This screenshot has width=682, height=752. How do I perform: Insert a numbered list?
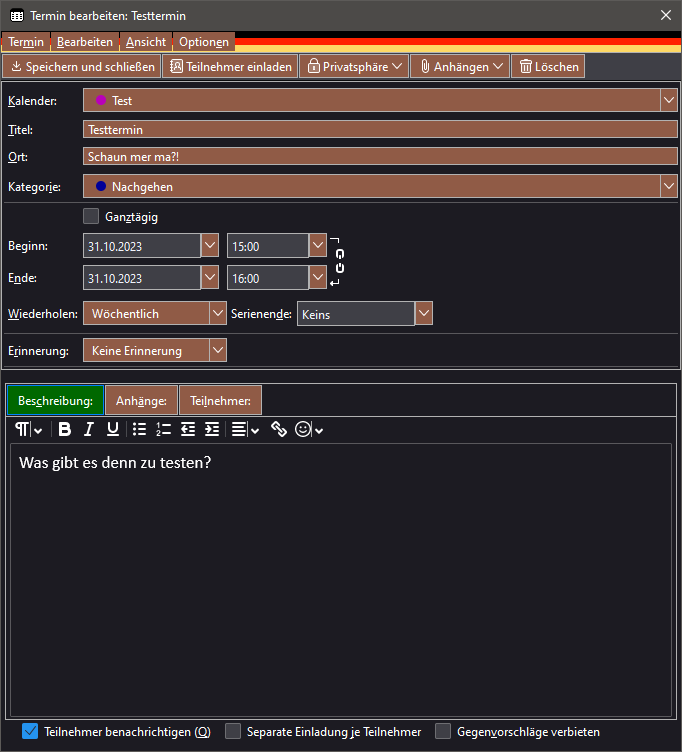coord(164,429)
